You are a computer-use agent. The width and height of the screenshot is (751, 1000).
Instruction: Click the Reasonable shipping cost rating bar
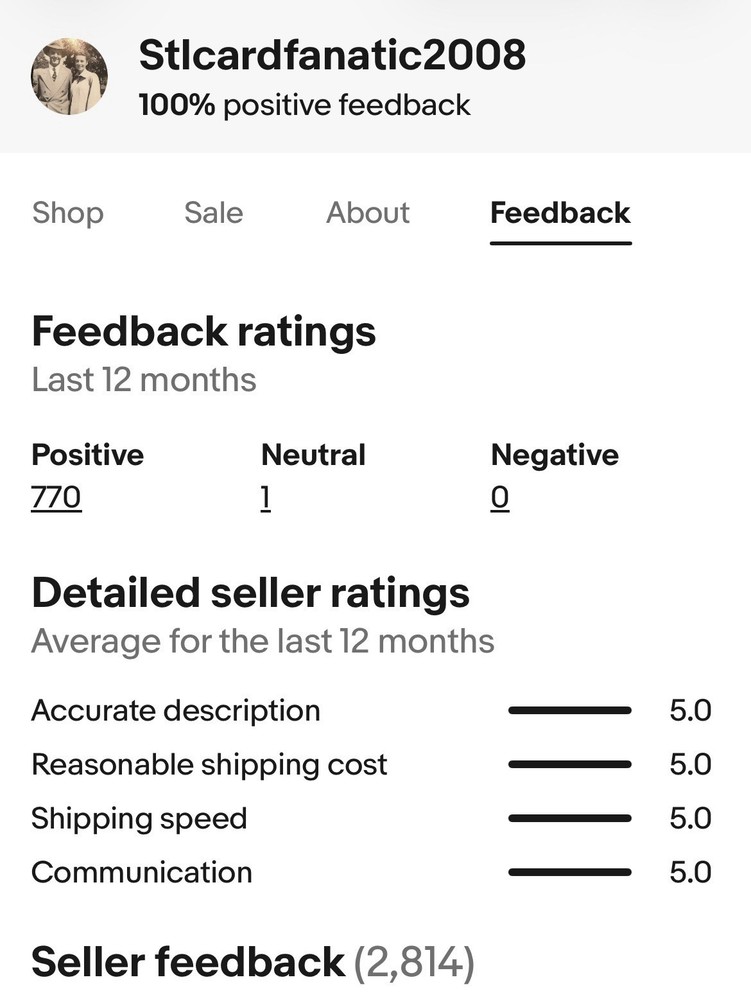click(569, 765)
